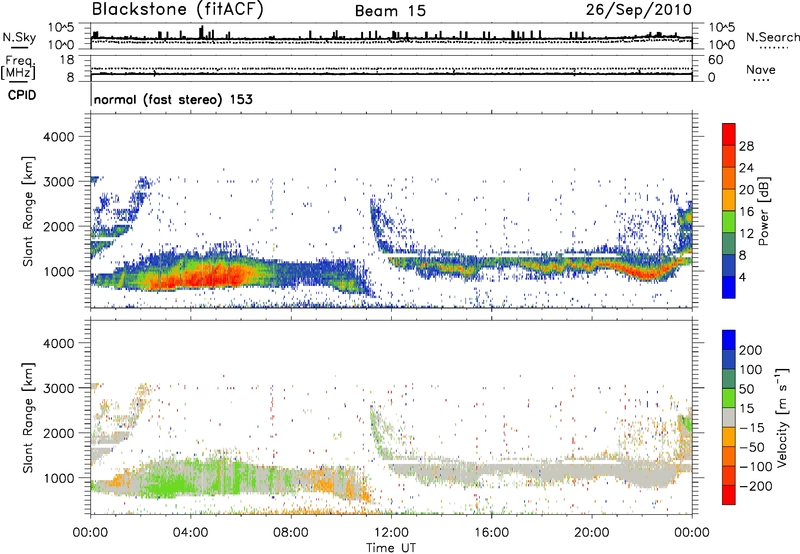Click the plot title "Blackstone (fitACF)"
The height and width of the screenshot is (554, 800).
tap(178, 9)
